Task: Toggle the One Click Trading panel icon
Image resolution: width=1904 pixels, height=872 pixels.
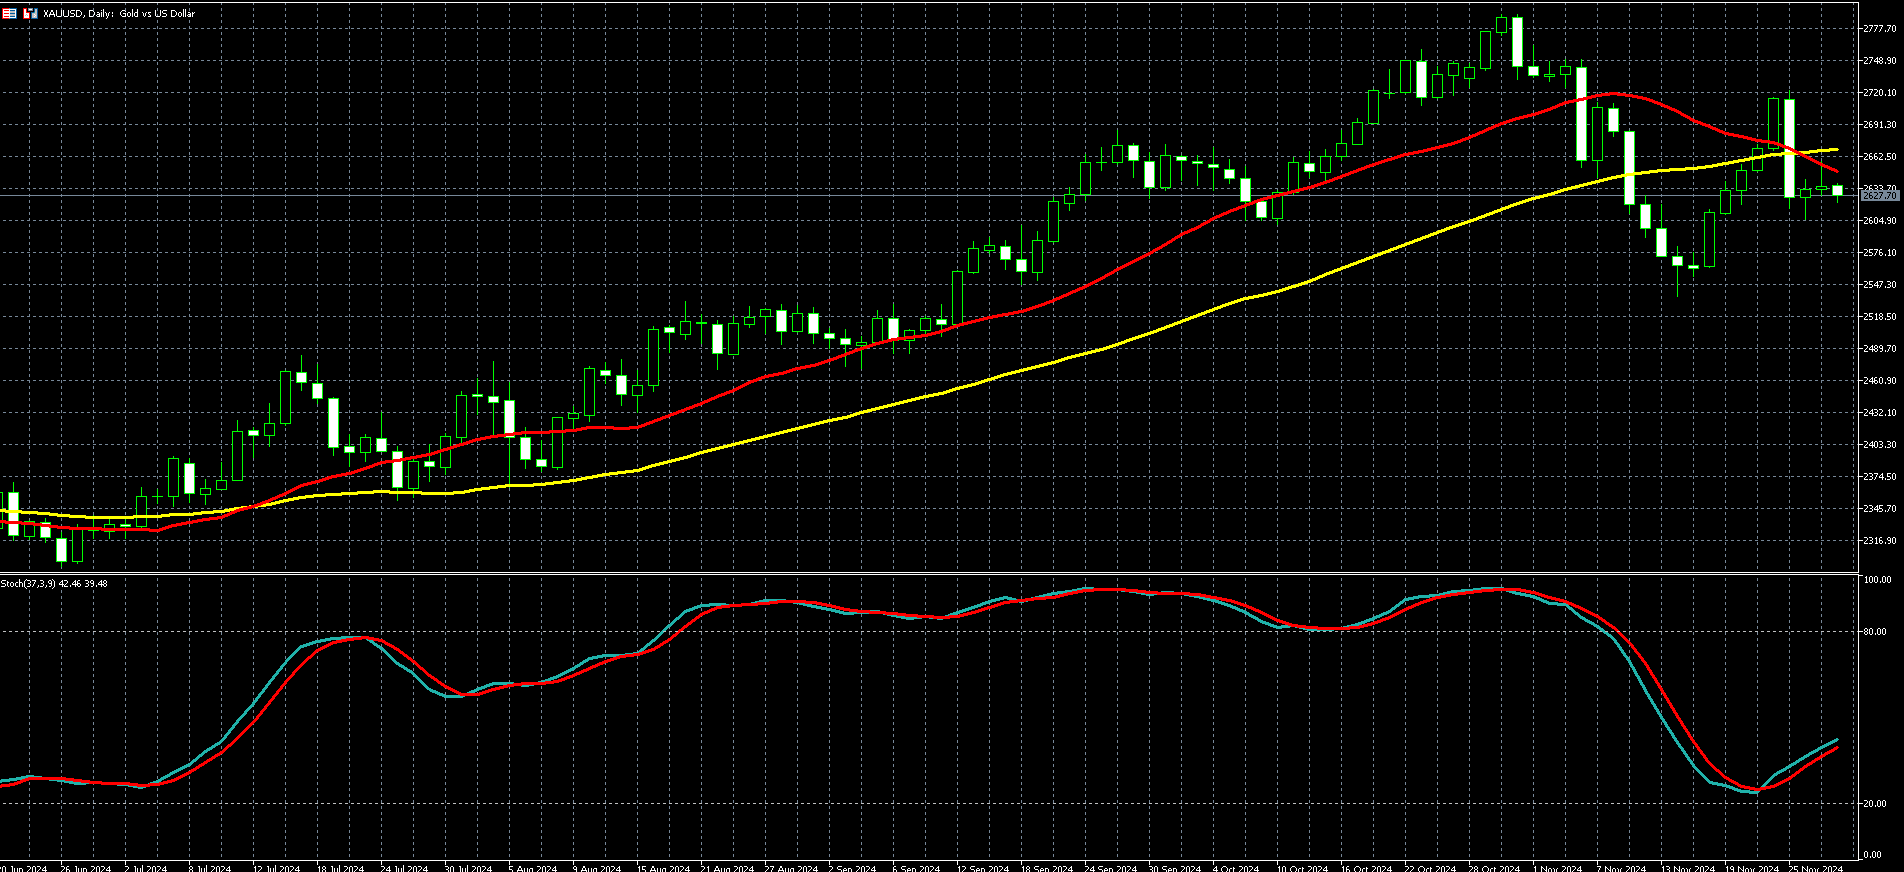Action: [x=31, y=13]
